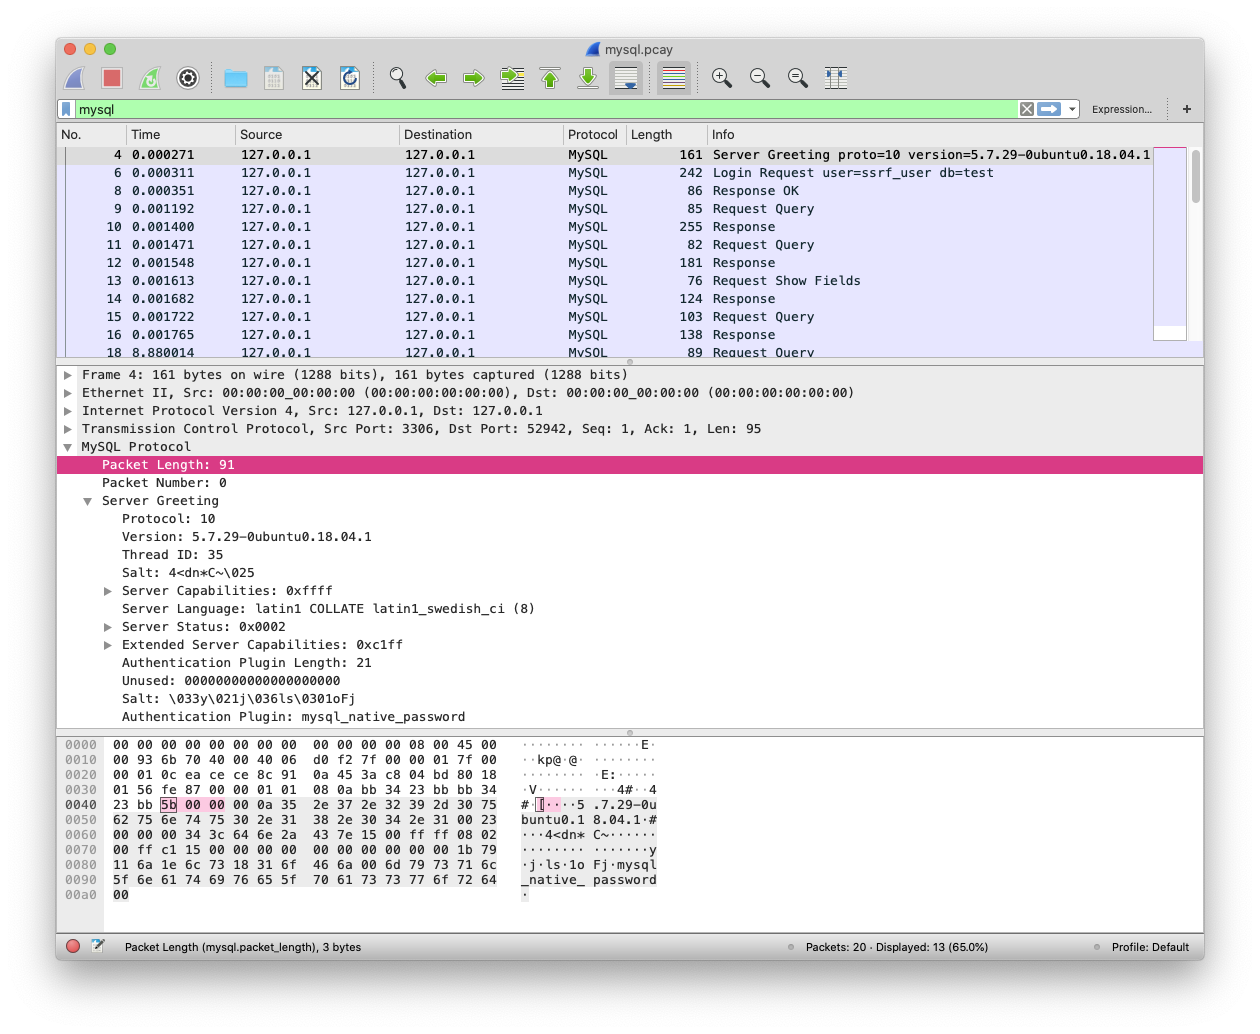
Task: Stop the running capture
Action: (x=112, y=78)
